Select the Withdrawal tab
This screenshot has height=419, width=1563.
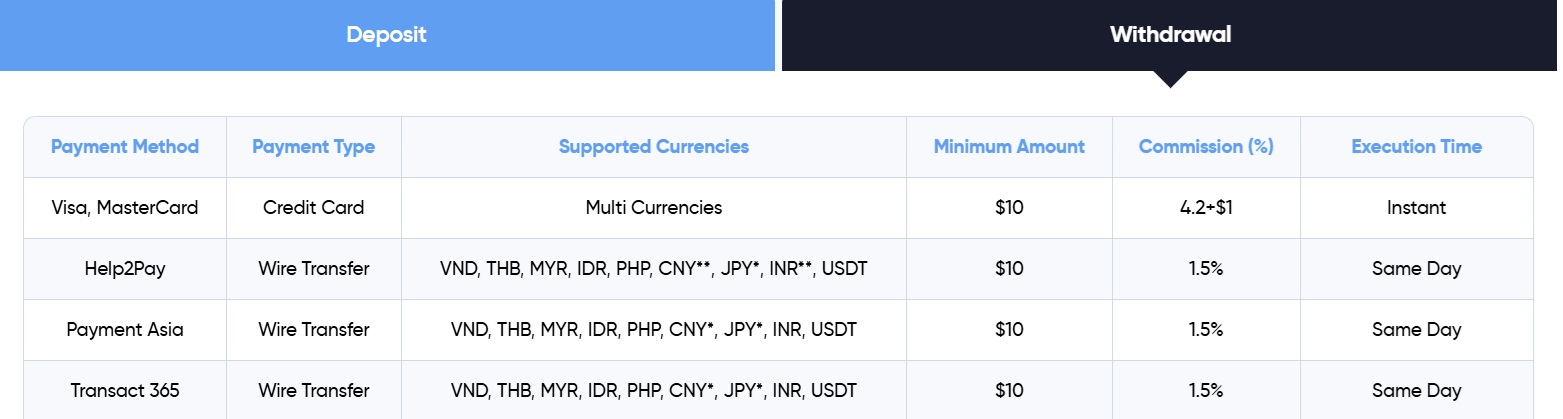(1170, 35)
